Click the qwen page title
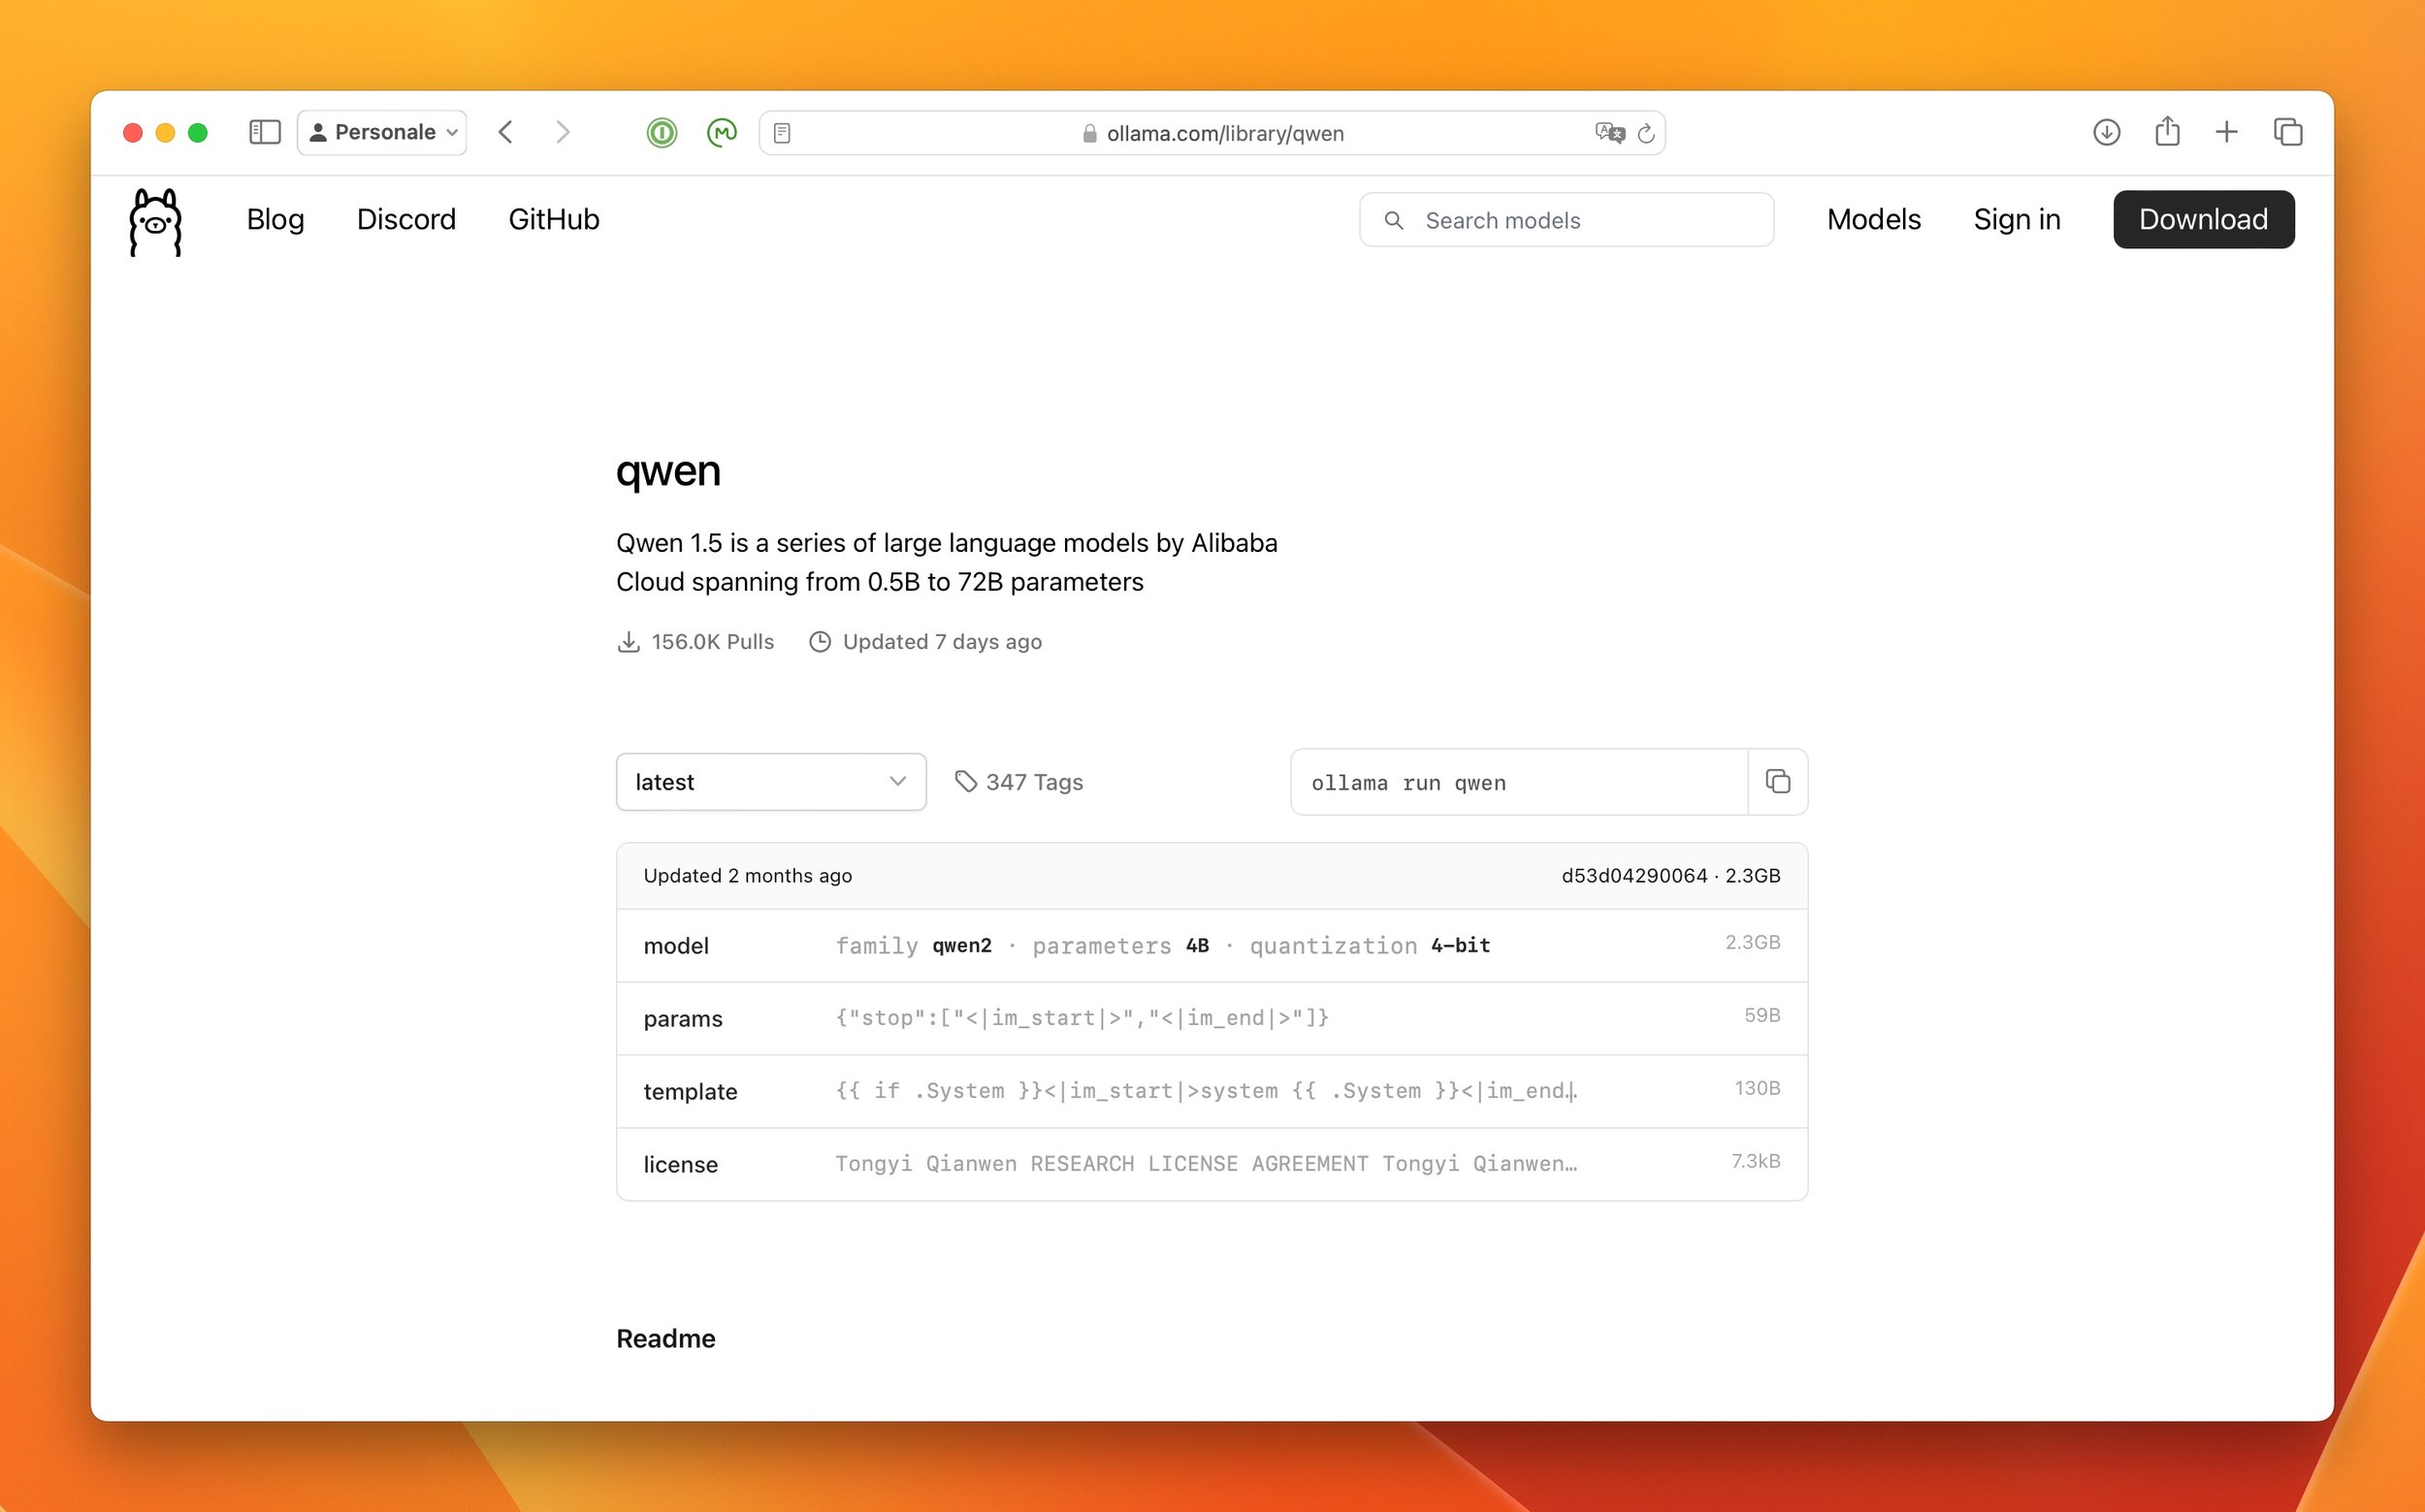Screen dimensions: 2425x1512 coord(668,471)
